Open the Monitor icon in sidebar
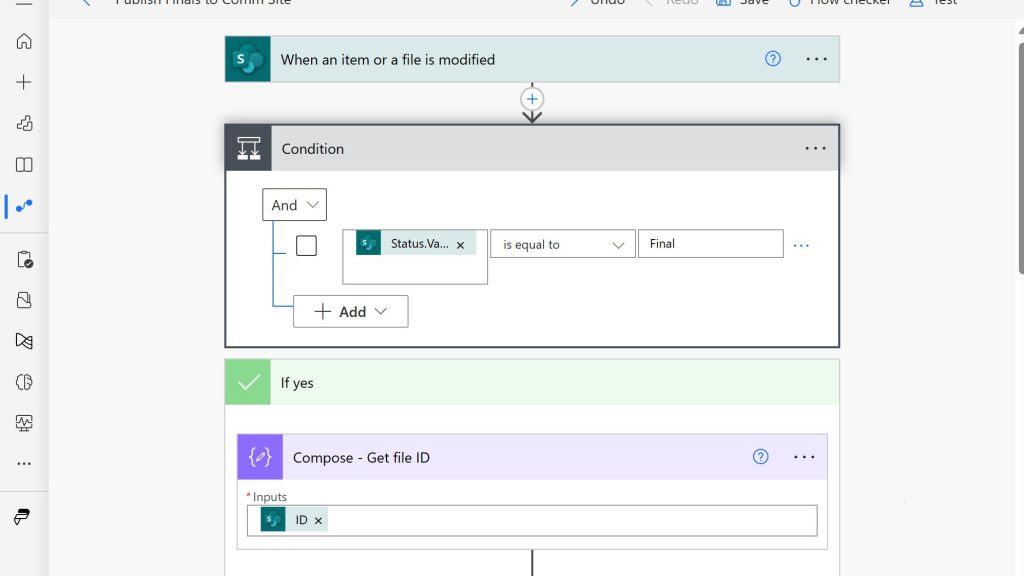This screenshot has height=576, width=1024. (24, 423)
